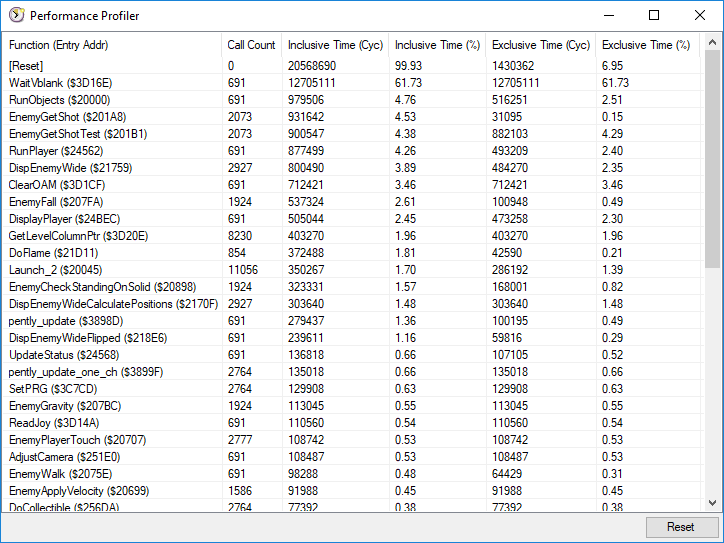Select the ReadJoy ($3D14A) row
Screen dimensions: 724x543
353,423
